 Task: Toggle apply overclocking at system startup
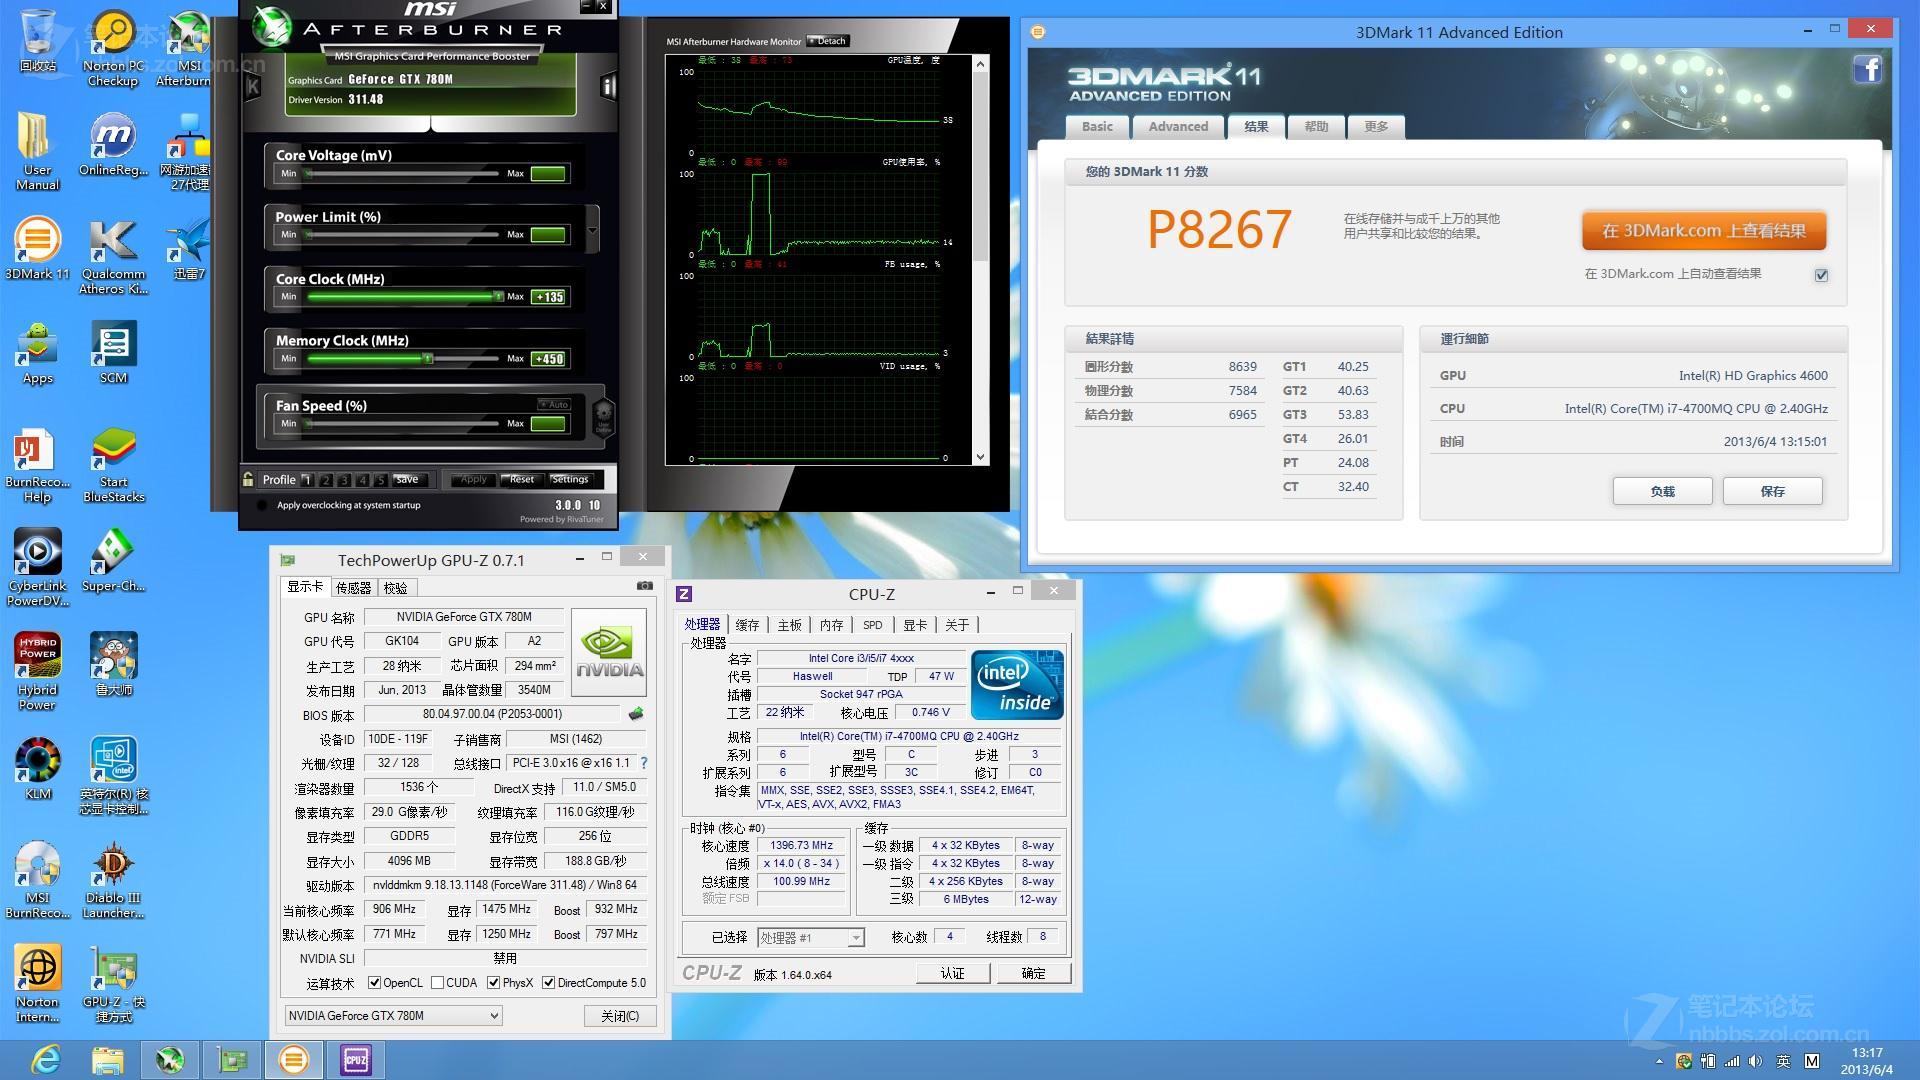point(262,505)
